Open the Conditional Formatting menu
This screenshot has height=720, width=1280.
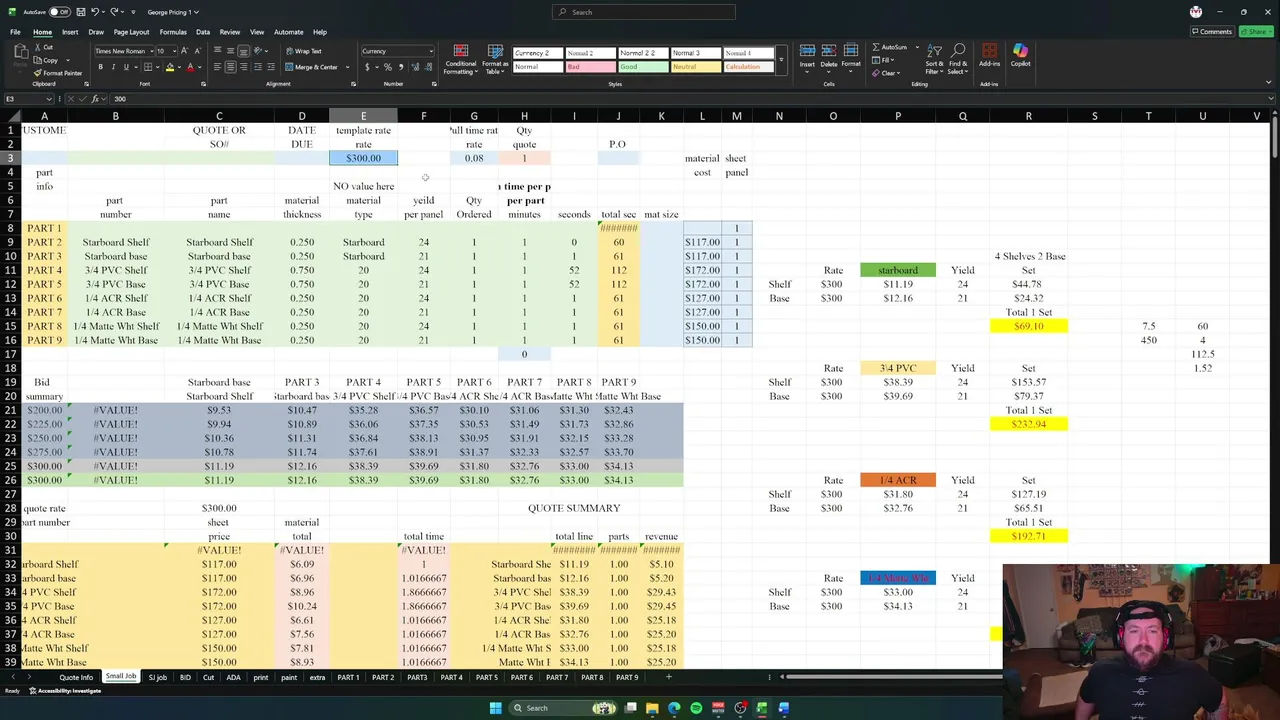[461, 60]
